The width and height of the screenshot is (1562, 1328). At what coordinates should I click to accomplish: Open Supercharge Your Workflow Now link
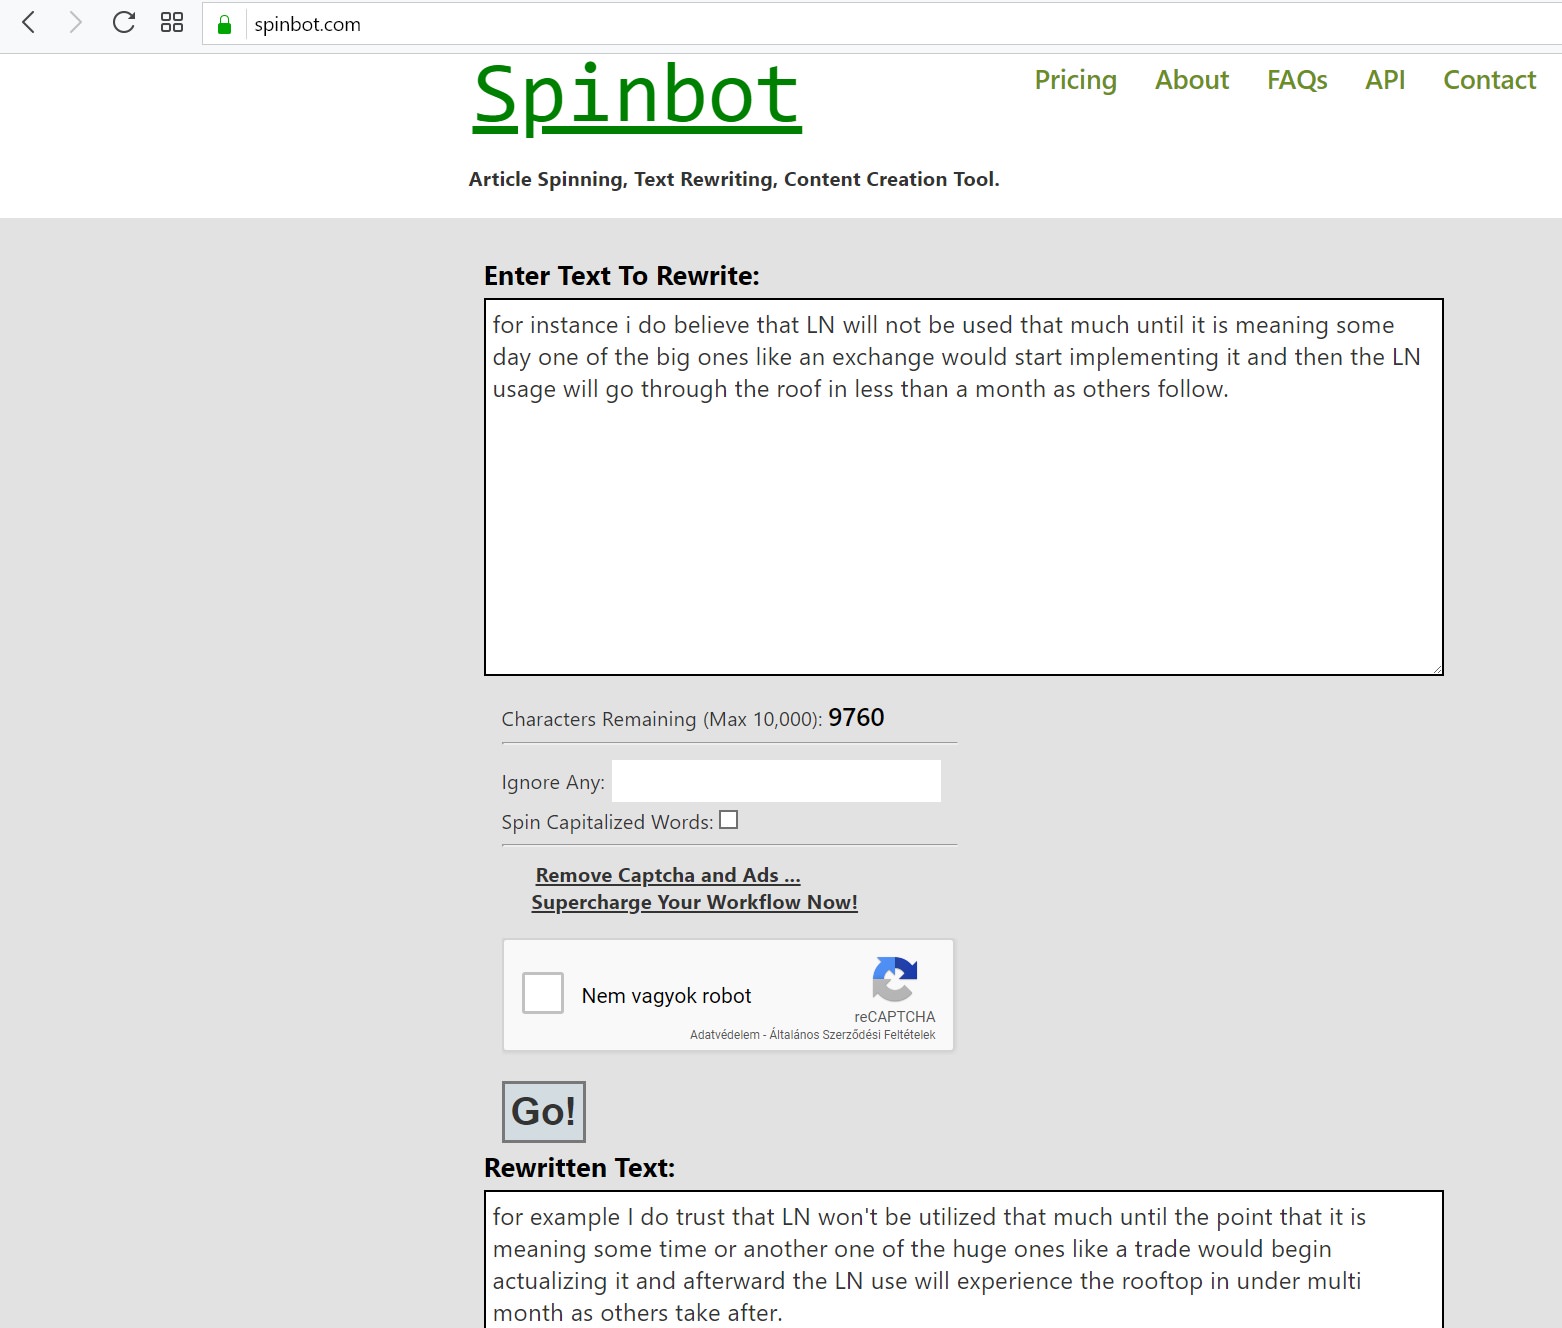pyautogui.click(x=694, y=902)
